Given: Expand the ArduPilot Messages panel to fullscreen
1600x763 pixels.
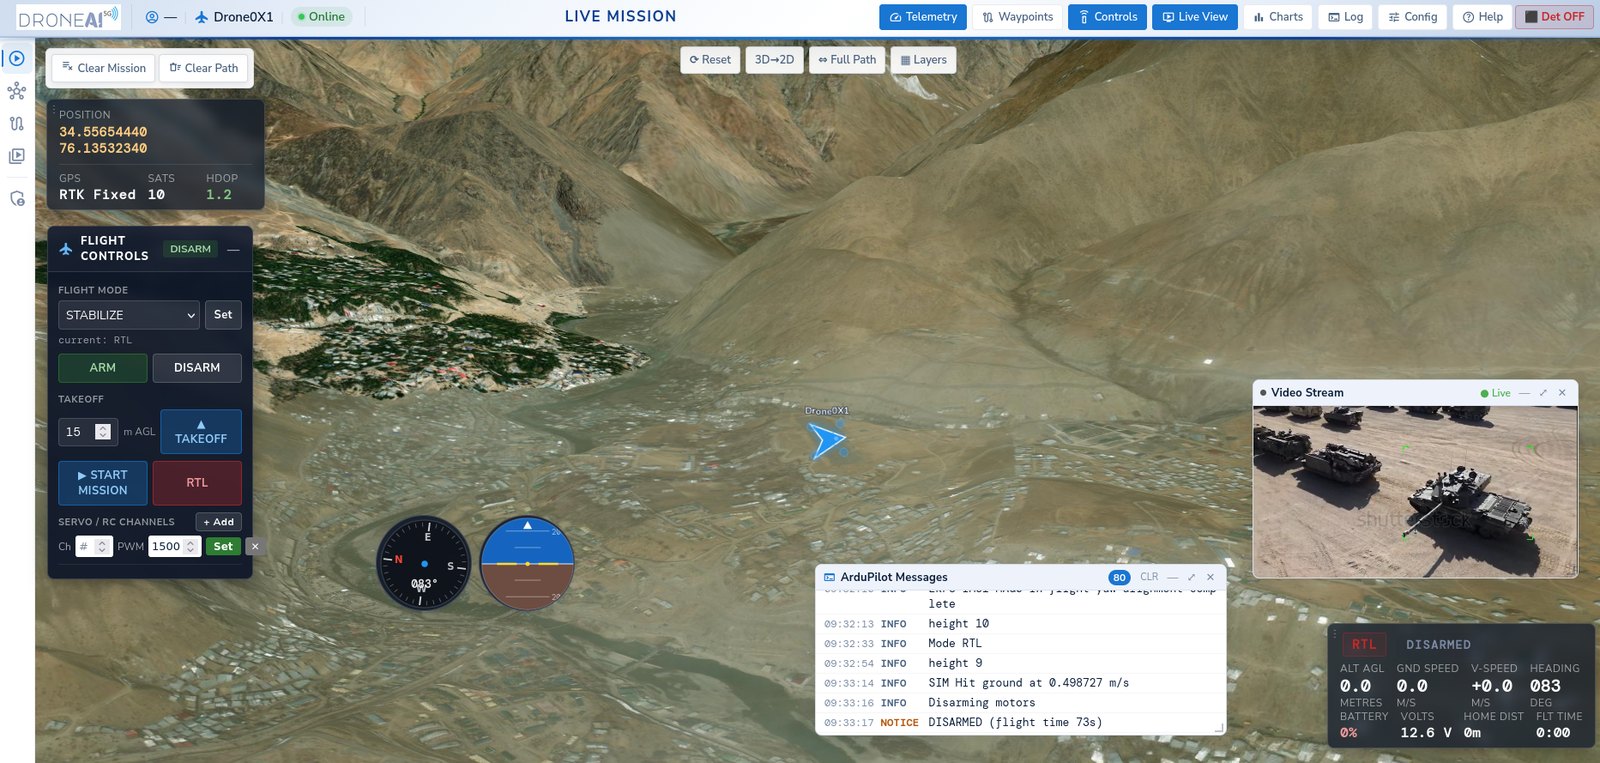Looking at the screenshot, I should tap(1191, 577).
